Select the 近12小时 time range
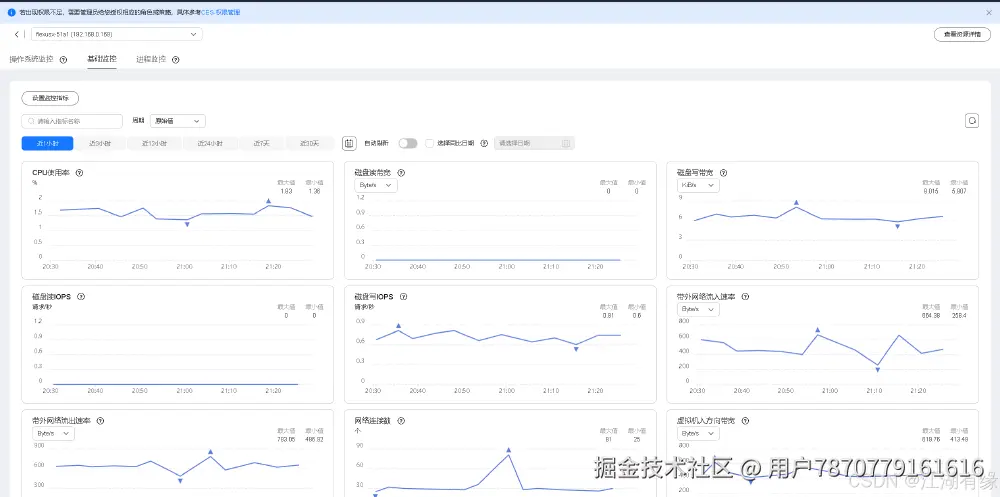1000x497 pixels. (154, 144)
